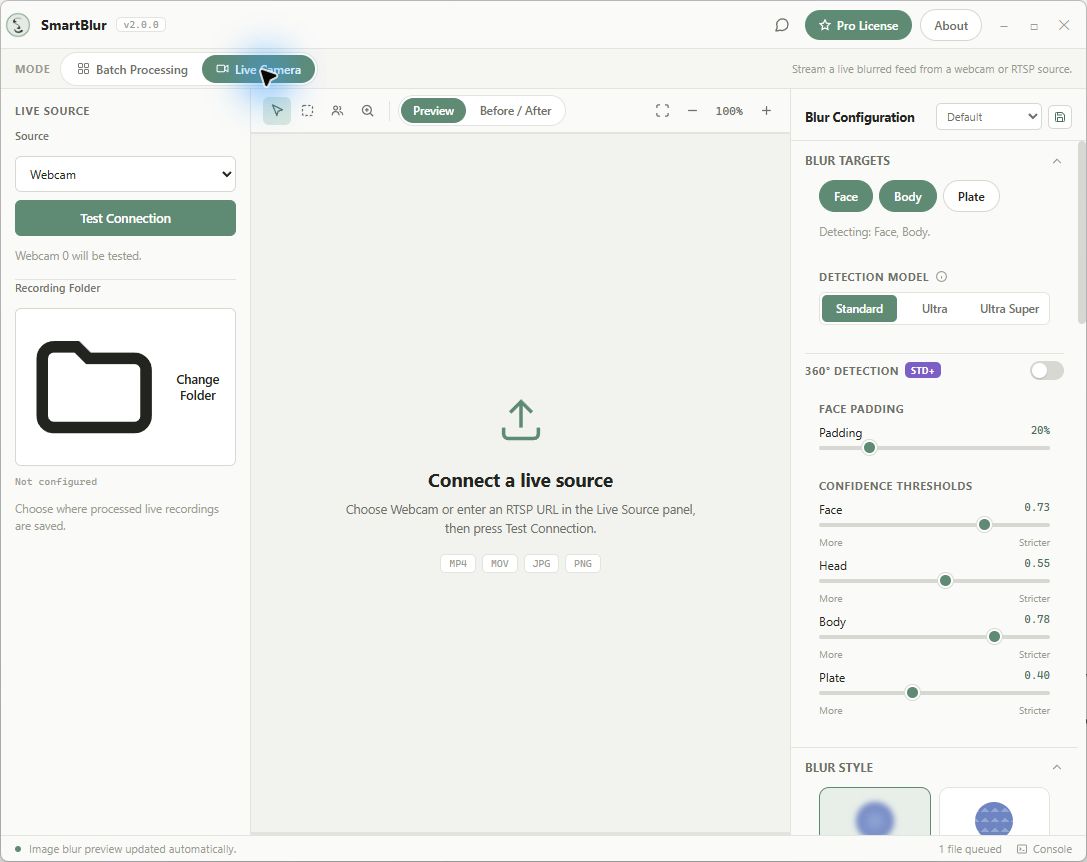Collapse the Blur Targets section
Screen dimensions: 1087x862
pyautogui.click(x=1056, y=161)
